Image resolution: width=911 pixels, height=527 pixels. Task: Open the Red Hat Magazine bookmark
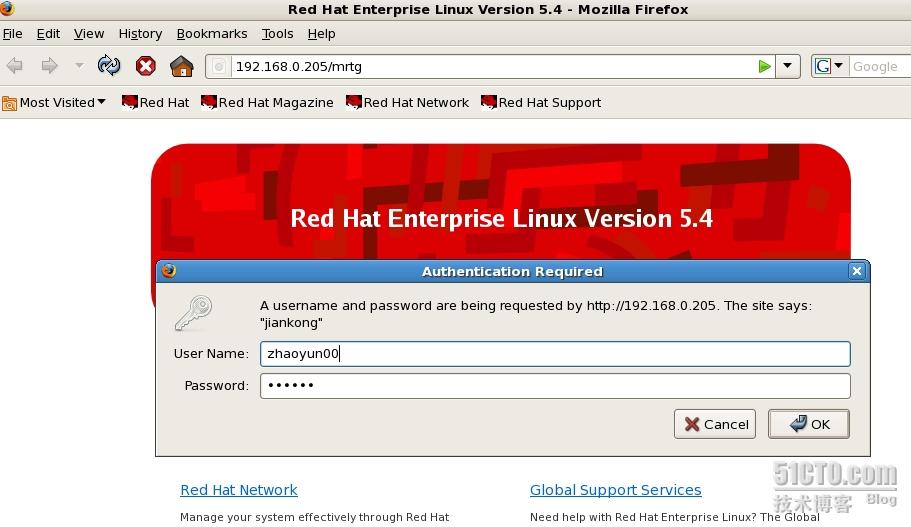pos(267,103)
